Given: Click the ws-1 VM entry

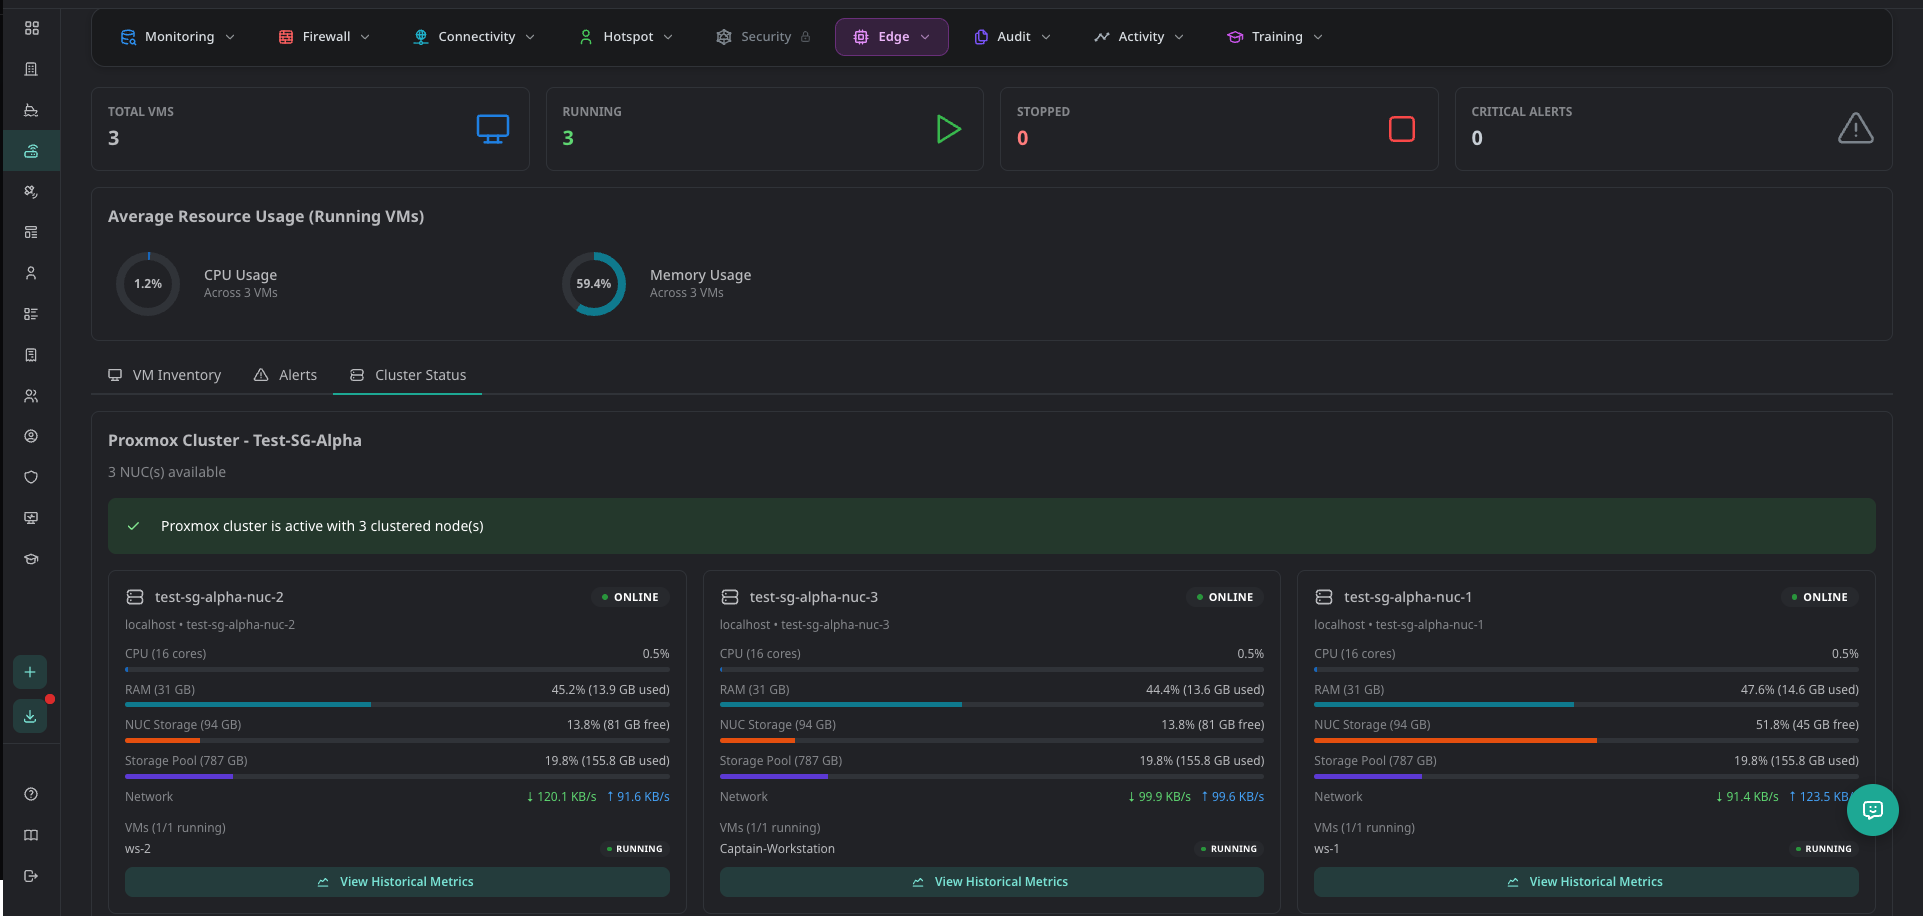Looking at the screenshot, I should click(1326, 849).
